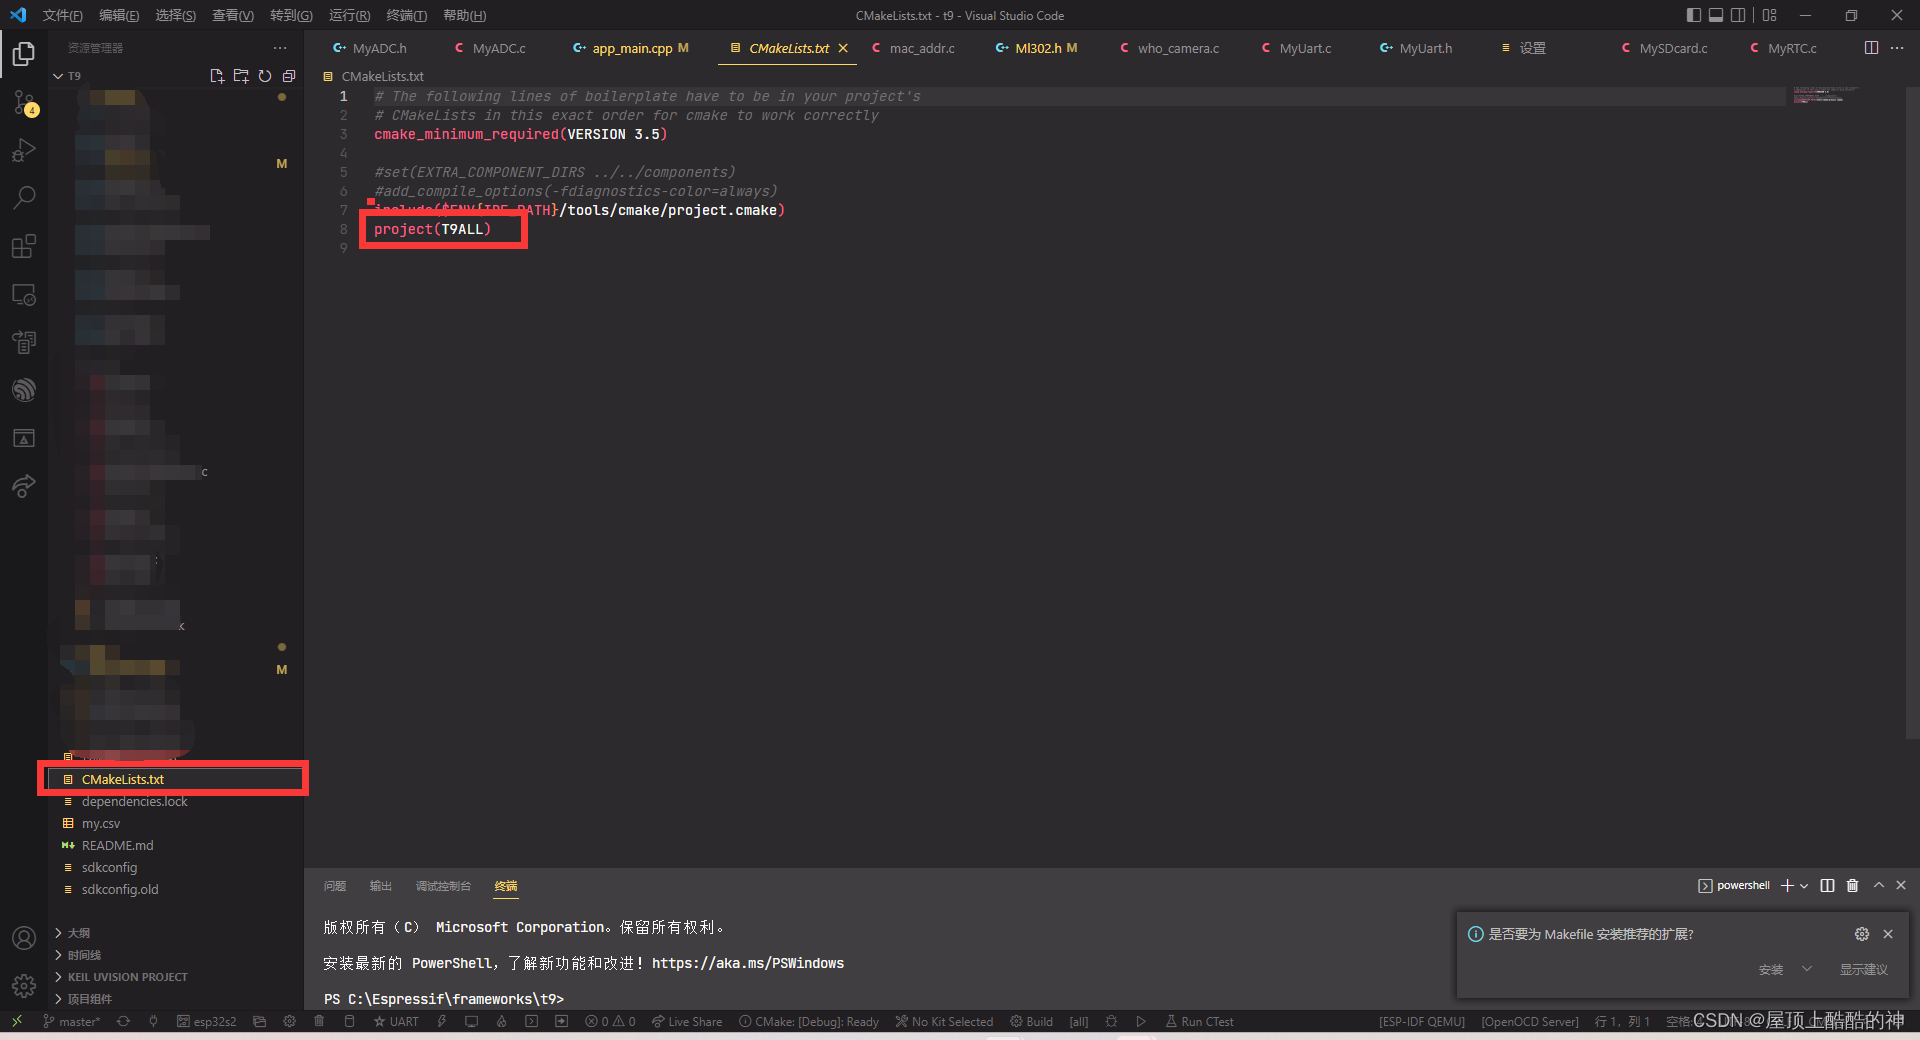Viewport: 1920px width, 1040px height.
Task: Switch to the MyADC.c editor tab
Action: pos(499,47)
